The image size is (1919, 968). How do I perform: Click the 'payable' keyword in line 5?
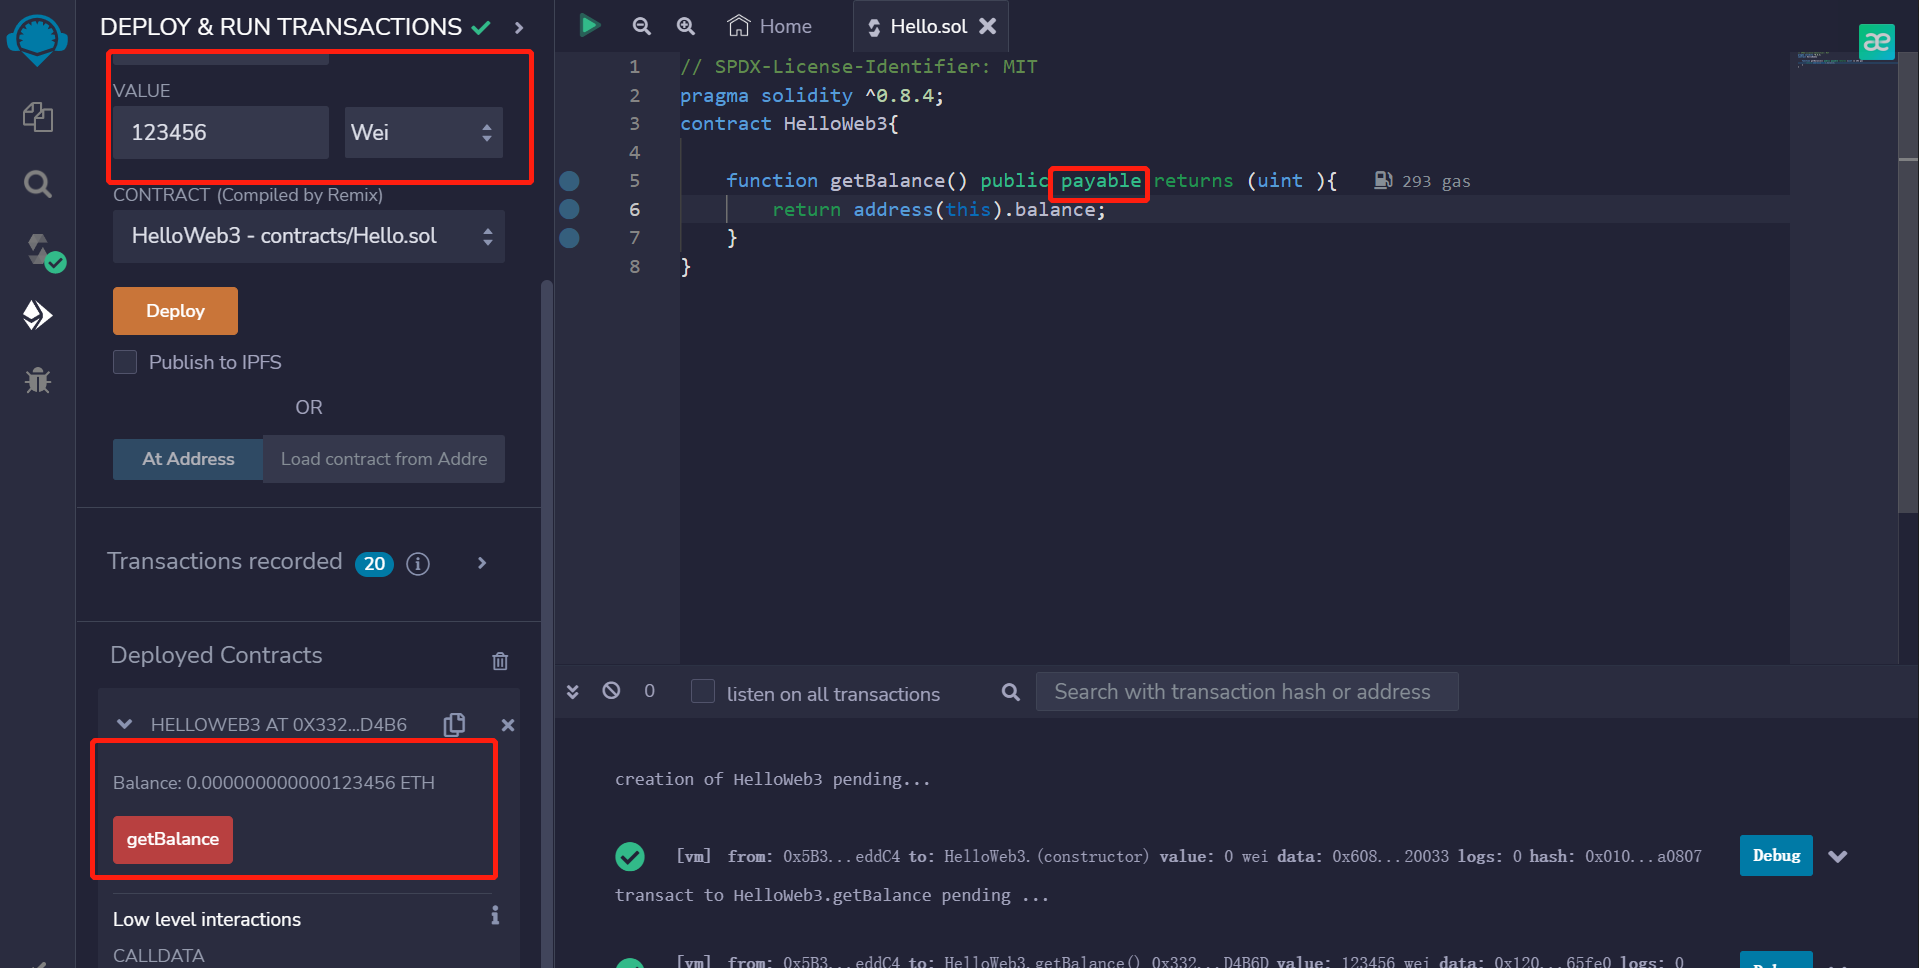click(1101, 181)
